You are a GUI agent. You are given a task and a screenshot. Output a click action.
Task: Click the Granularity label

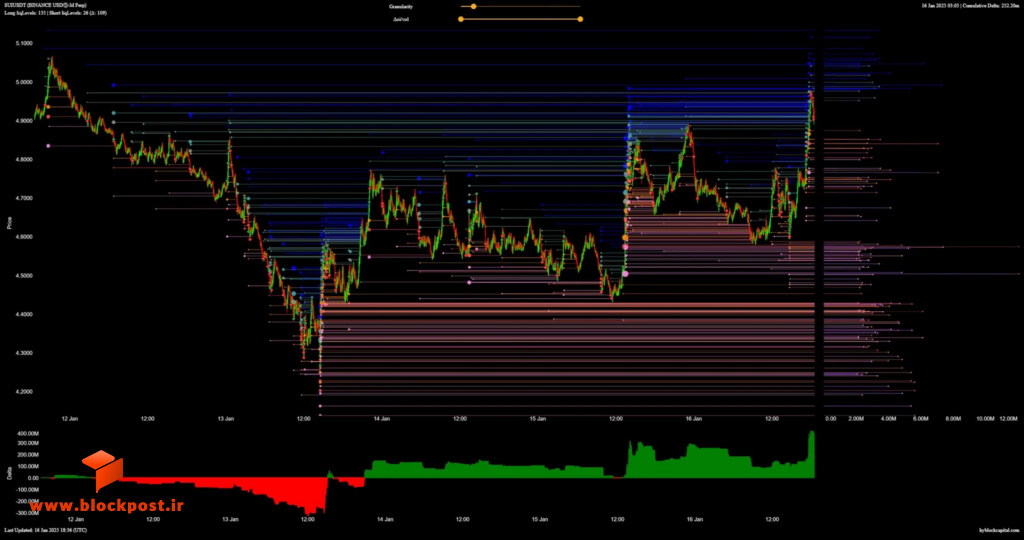click(x=400, y=7)
